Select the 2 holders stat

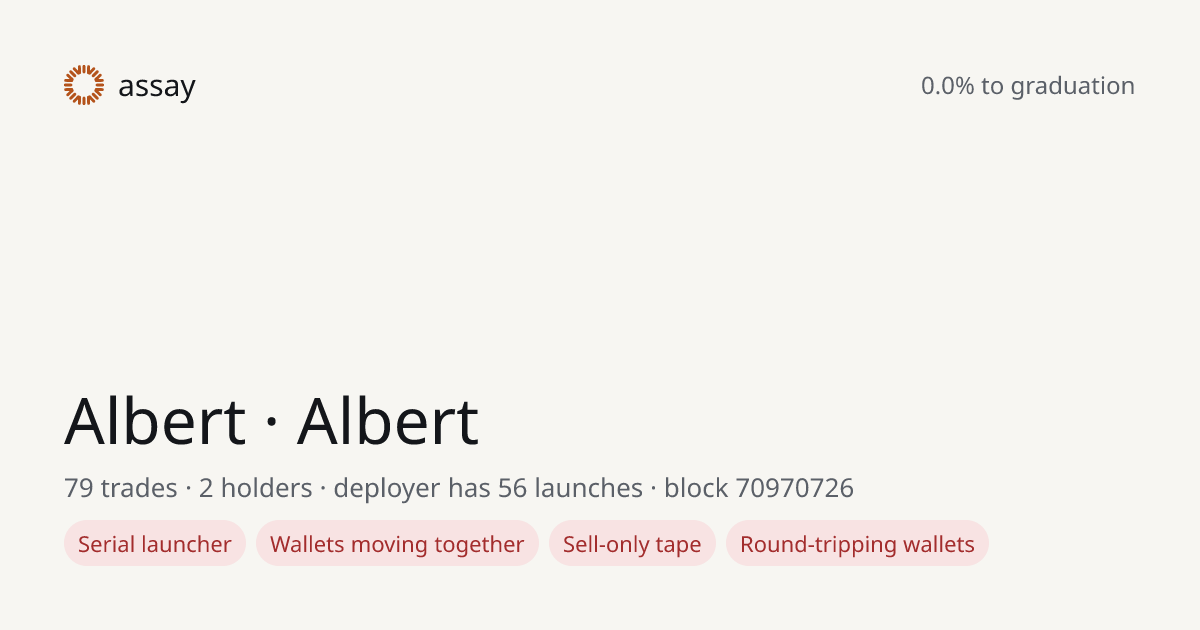click(x=256, y=488)
